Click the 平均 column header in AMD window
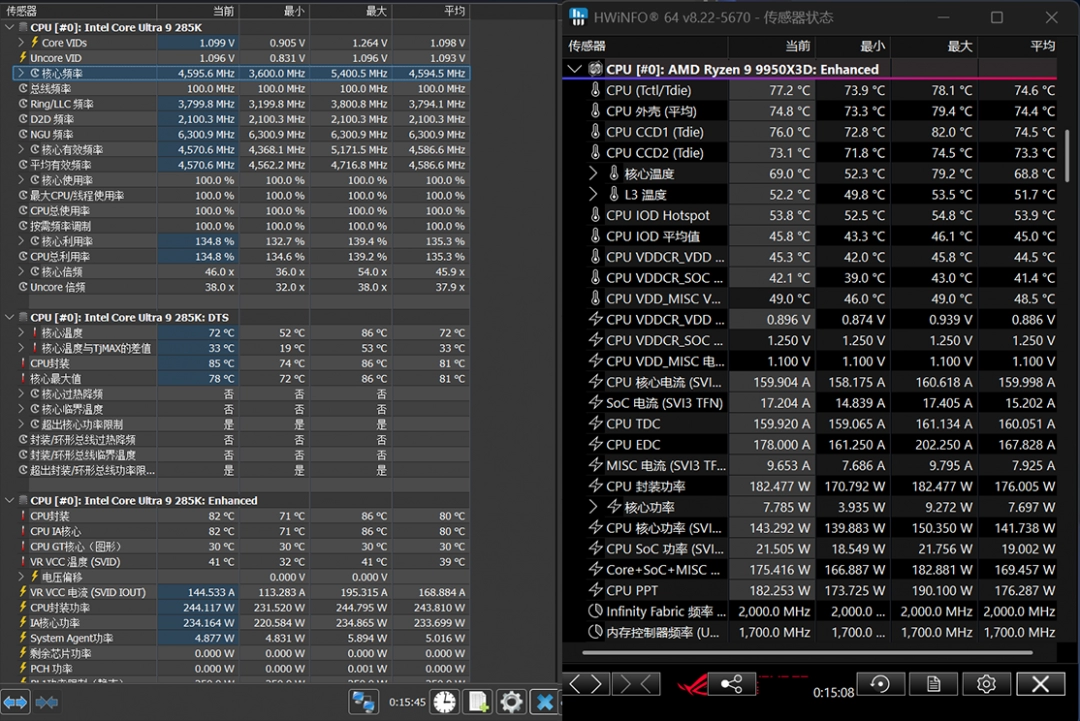 [x=1017, y=46]
